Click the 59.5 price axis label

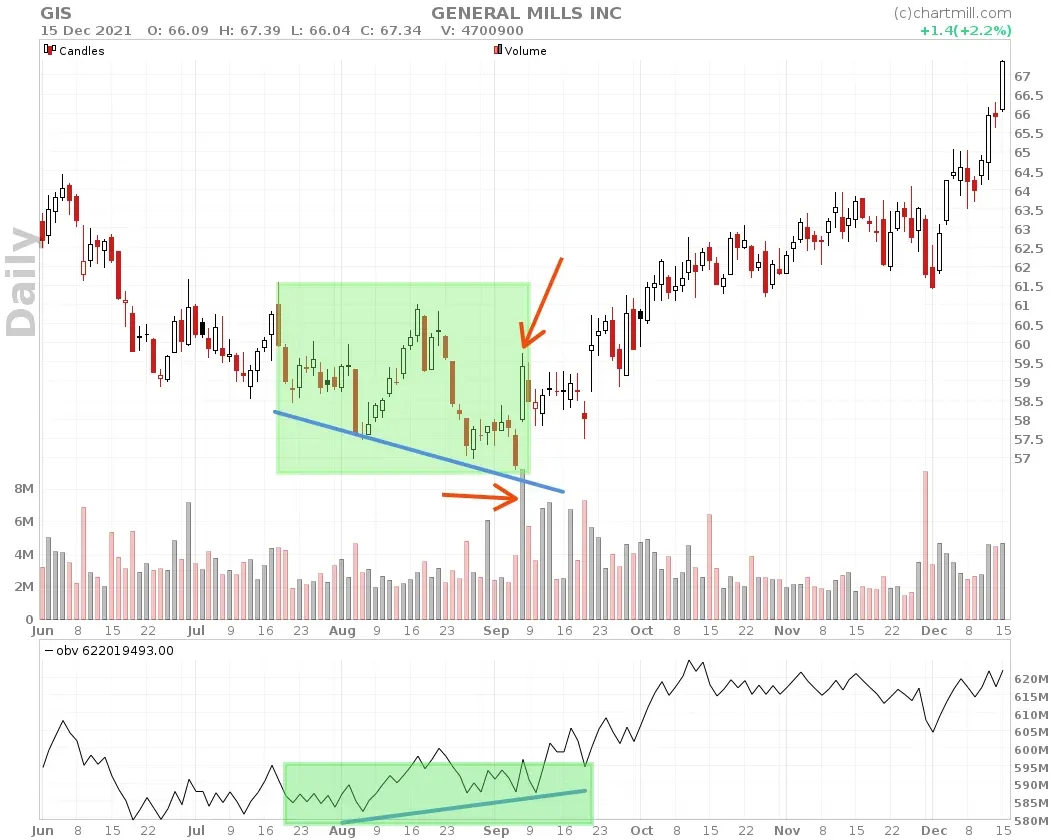click(x=1029, y=363)
